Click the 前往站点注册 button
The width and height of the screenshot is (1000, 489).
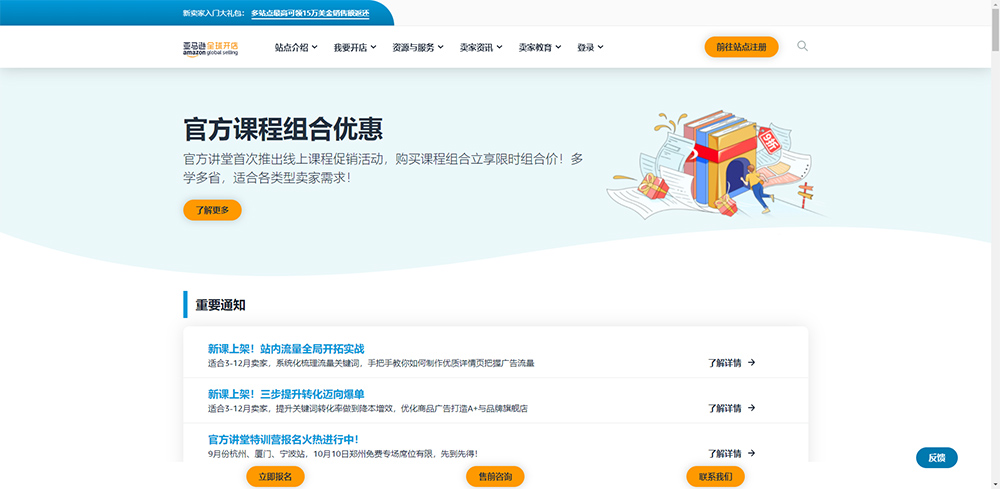[741, 47]
